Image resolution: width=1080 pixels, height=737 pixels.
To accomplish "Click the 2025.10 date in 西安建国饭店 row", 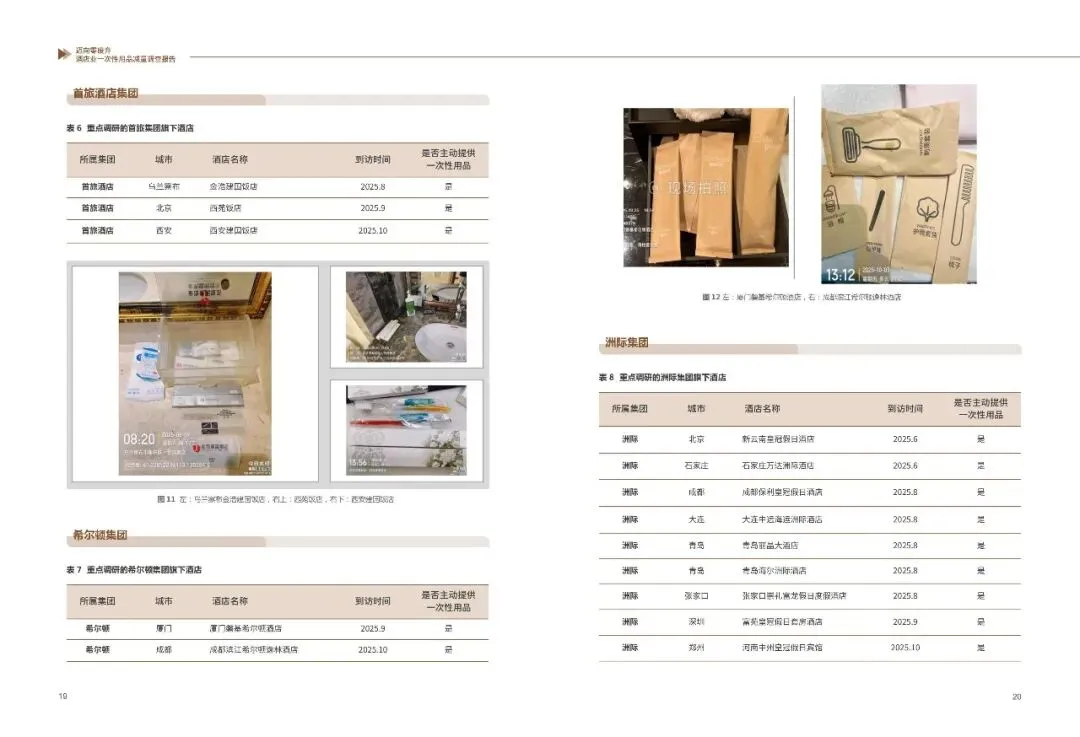I will click(373, 231).
